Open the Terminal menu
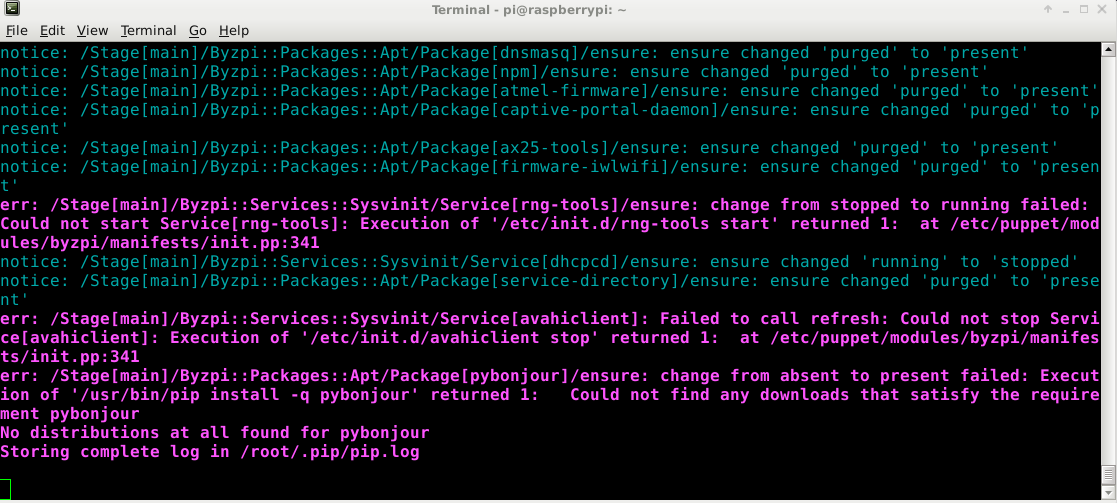Viewport: 1117px width, 503px height. click(x=148, y=31)
